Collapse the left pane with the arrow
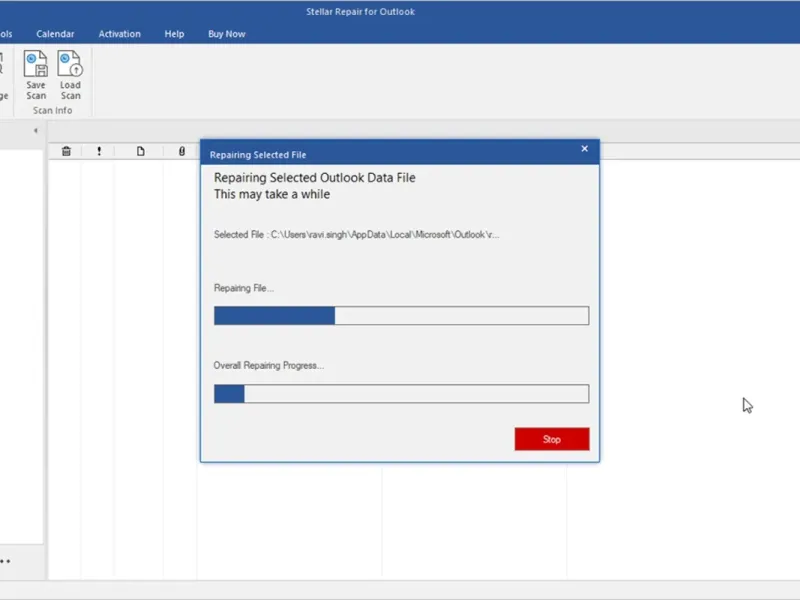 coord(35,131)
